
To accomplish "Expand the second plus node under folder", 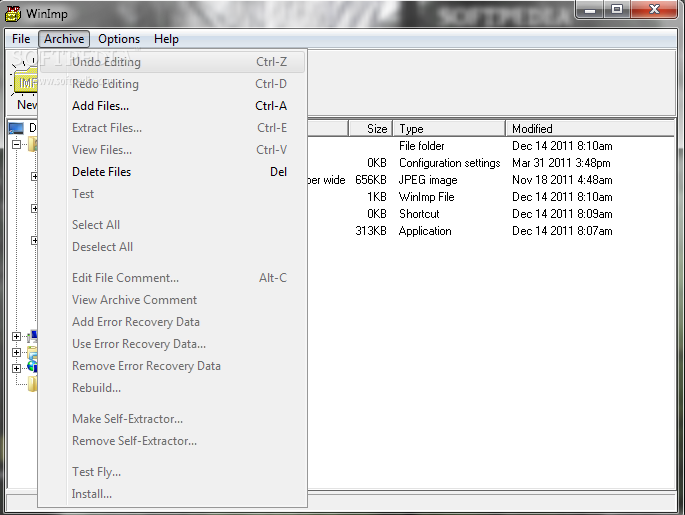I will coord(34,208).
